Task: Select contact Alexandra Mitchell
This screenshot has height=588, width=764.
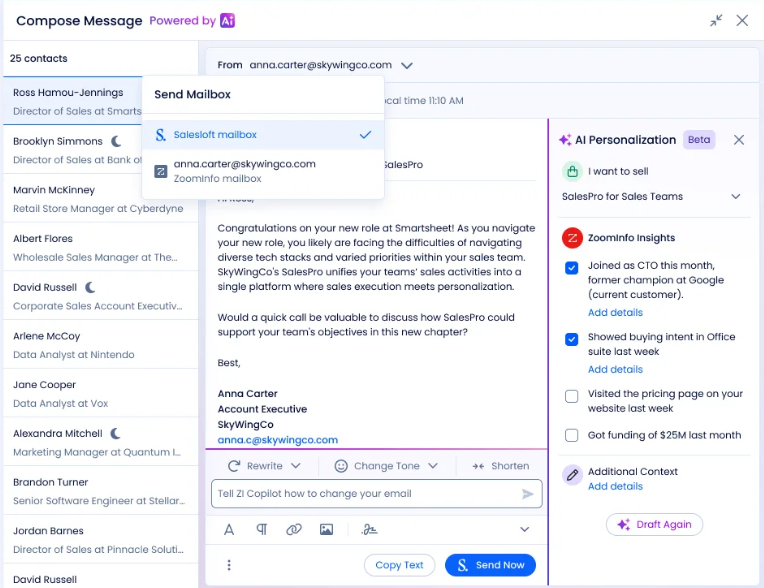Action: coord(100,442)
